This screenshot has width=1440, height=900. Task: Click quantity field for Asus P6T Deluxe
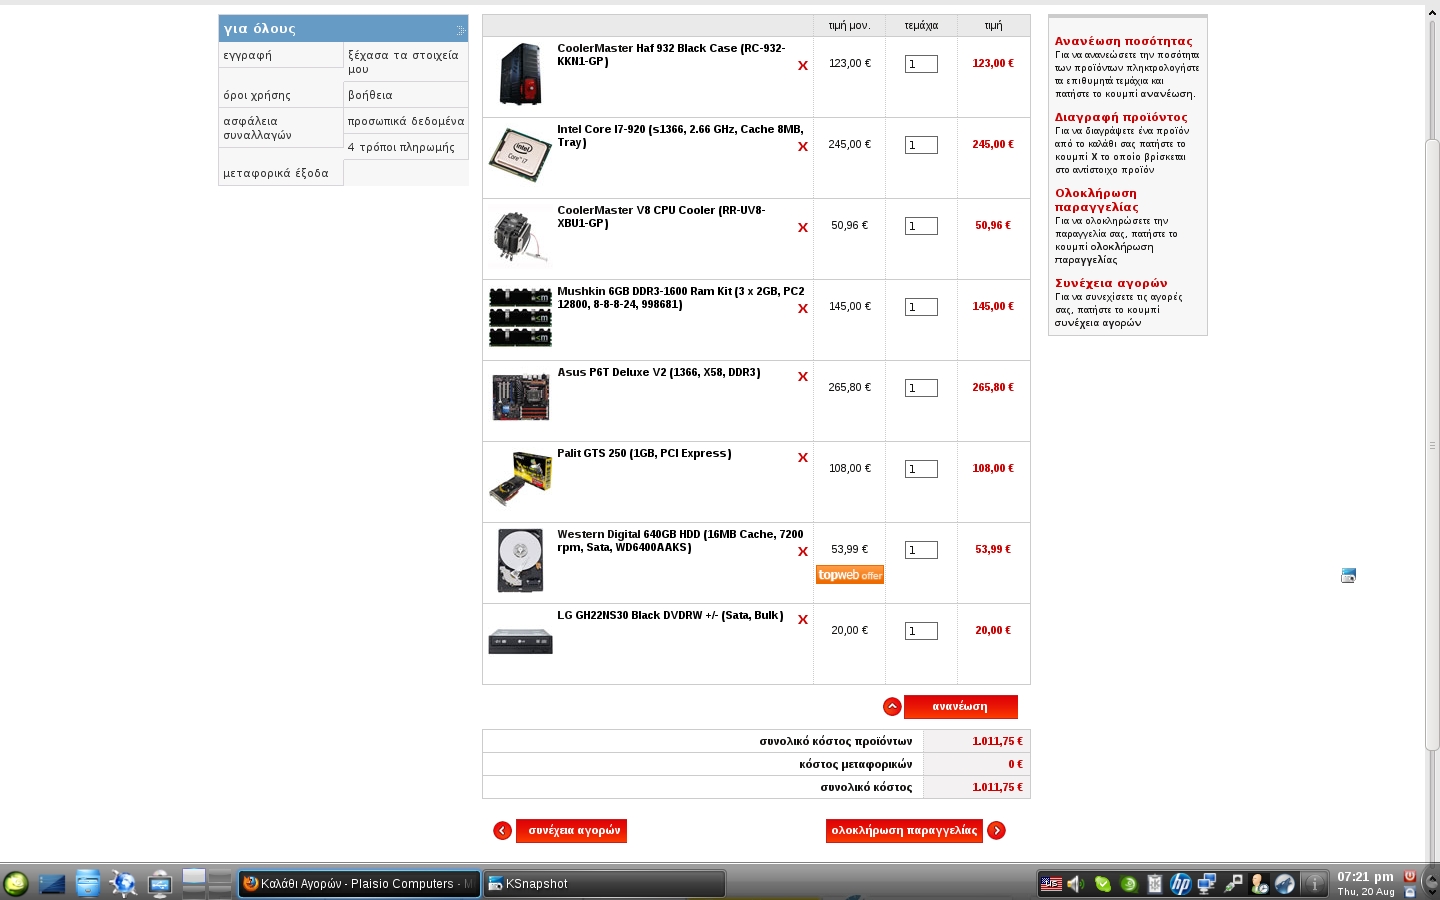click(x=921, y=388)
